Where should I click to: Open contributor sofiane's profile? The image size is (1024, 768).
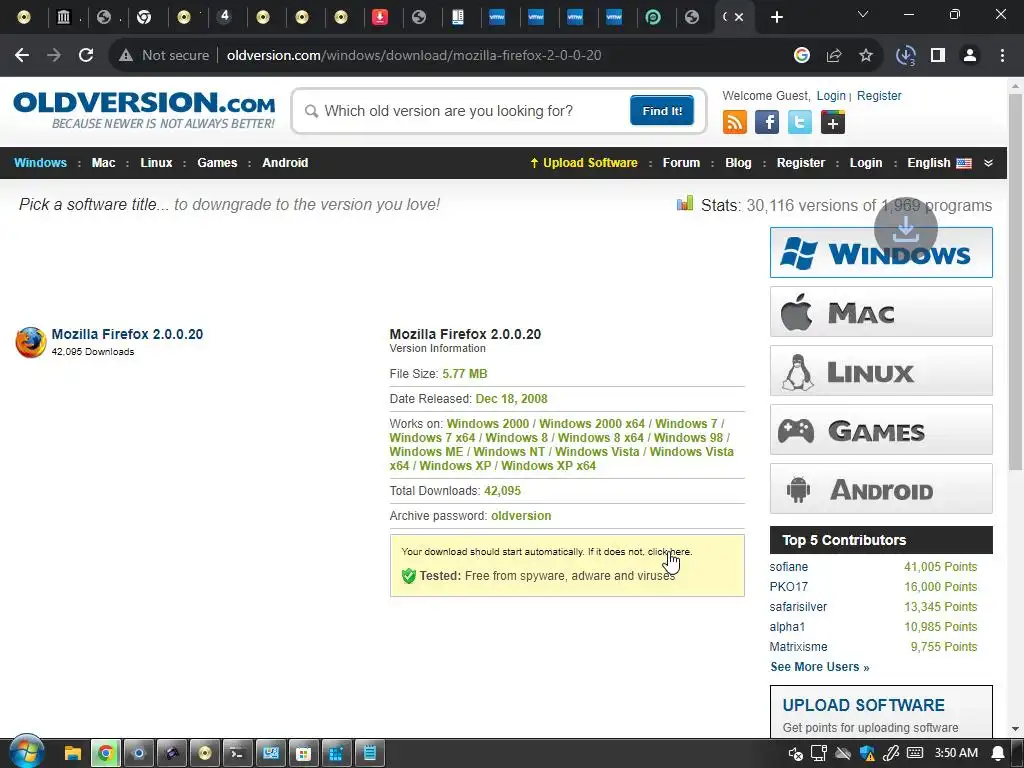tap(788, 567)
